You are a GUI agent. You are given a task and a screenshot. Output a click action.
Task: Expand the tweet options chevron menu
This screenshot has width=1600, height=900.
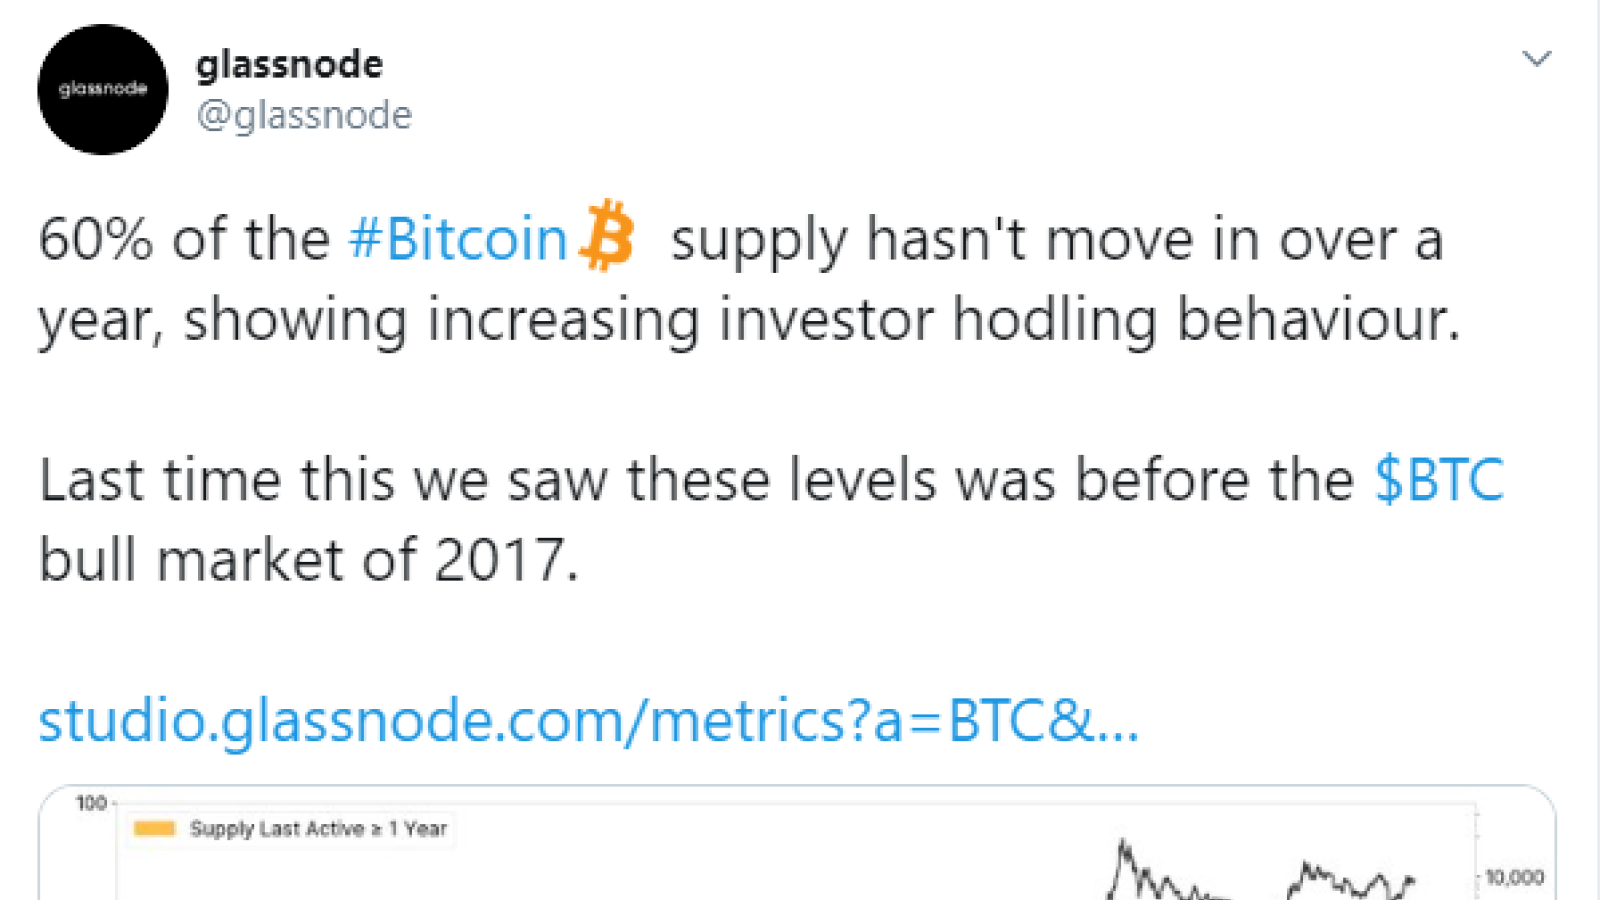pyautogui.click(x=1536, y=59)
